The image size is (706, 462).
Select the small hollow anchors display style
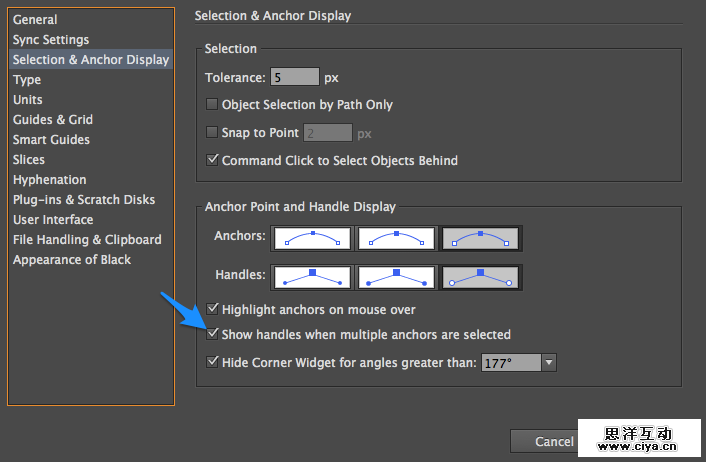pyautogui.click(x=312, y=239)
